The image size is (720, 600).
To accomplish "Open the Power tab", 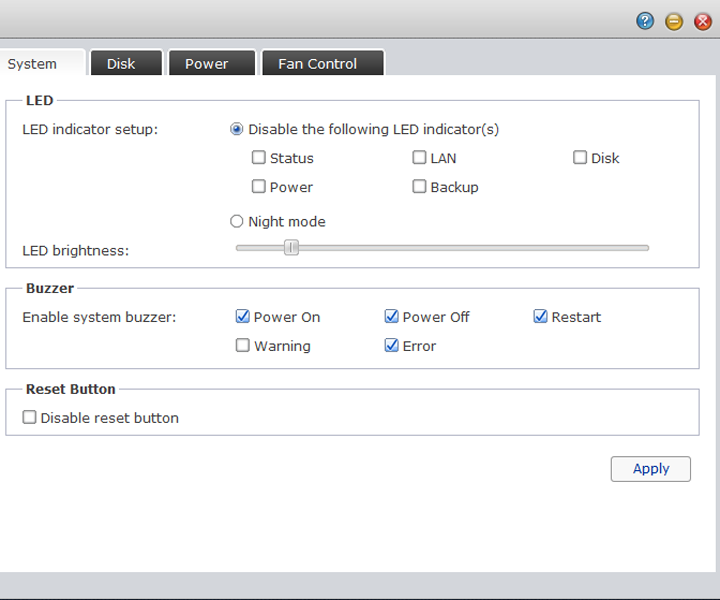I will tap(206, 63).
